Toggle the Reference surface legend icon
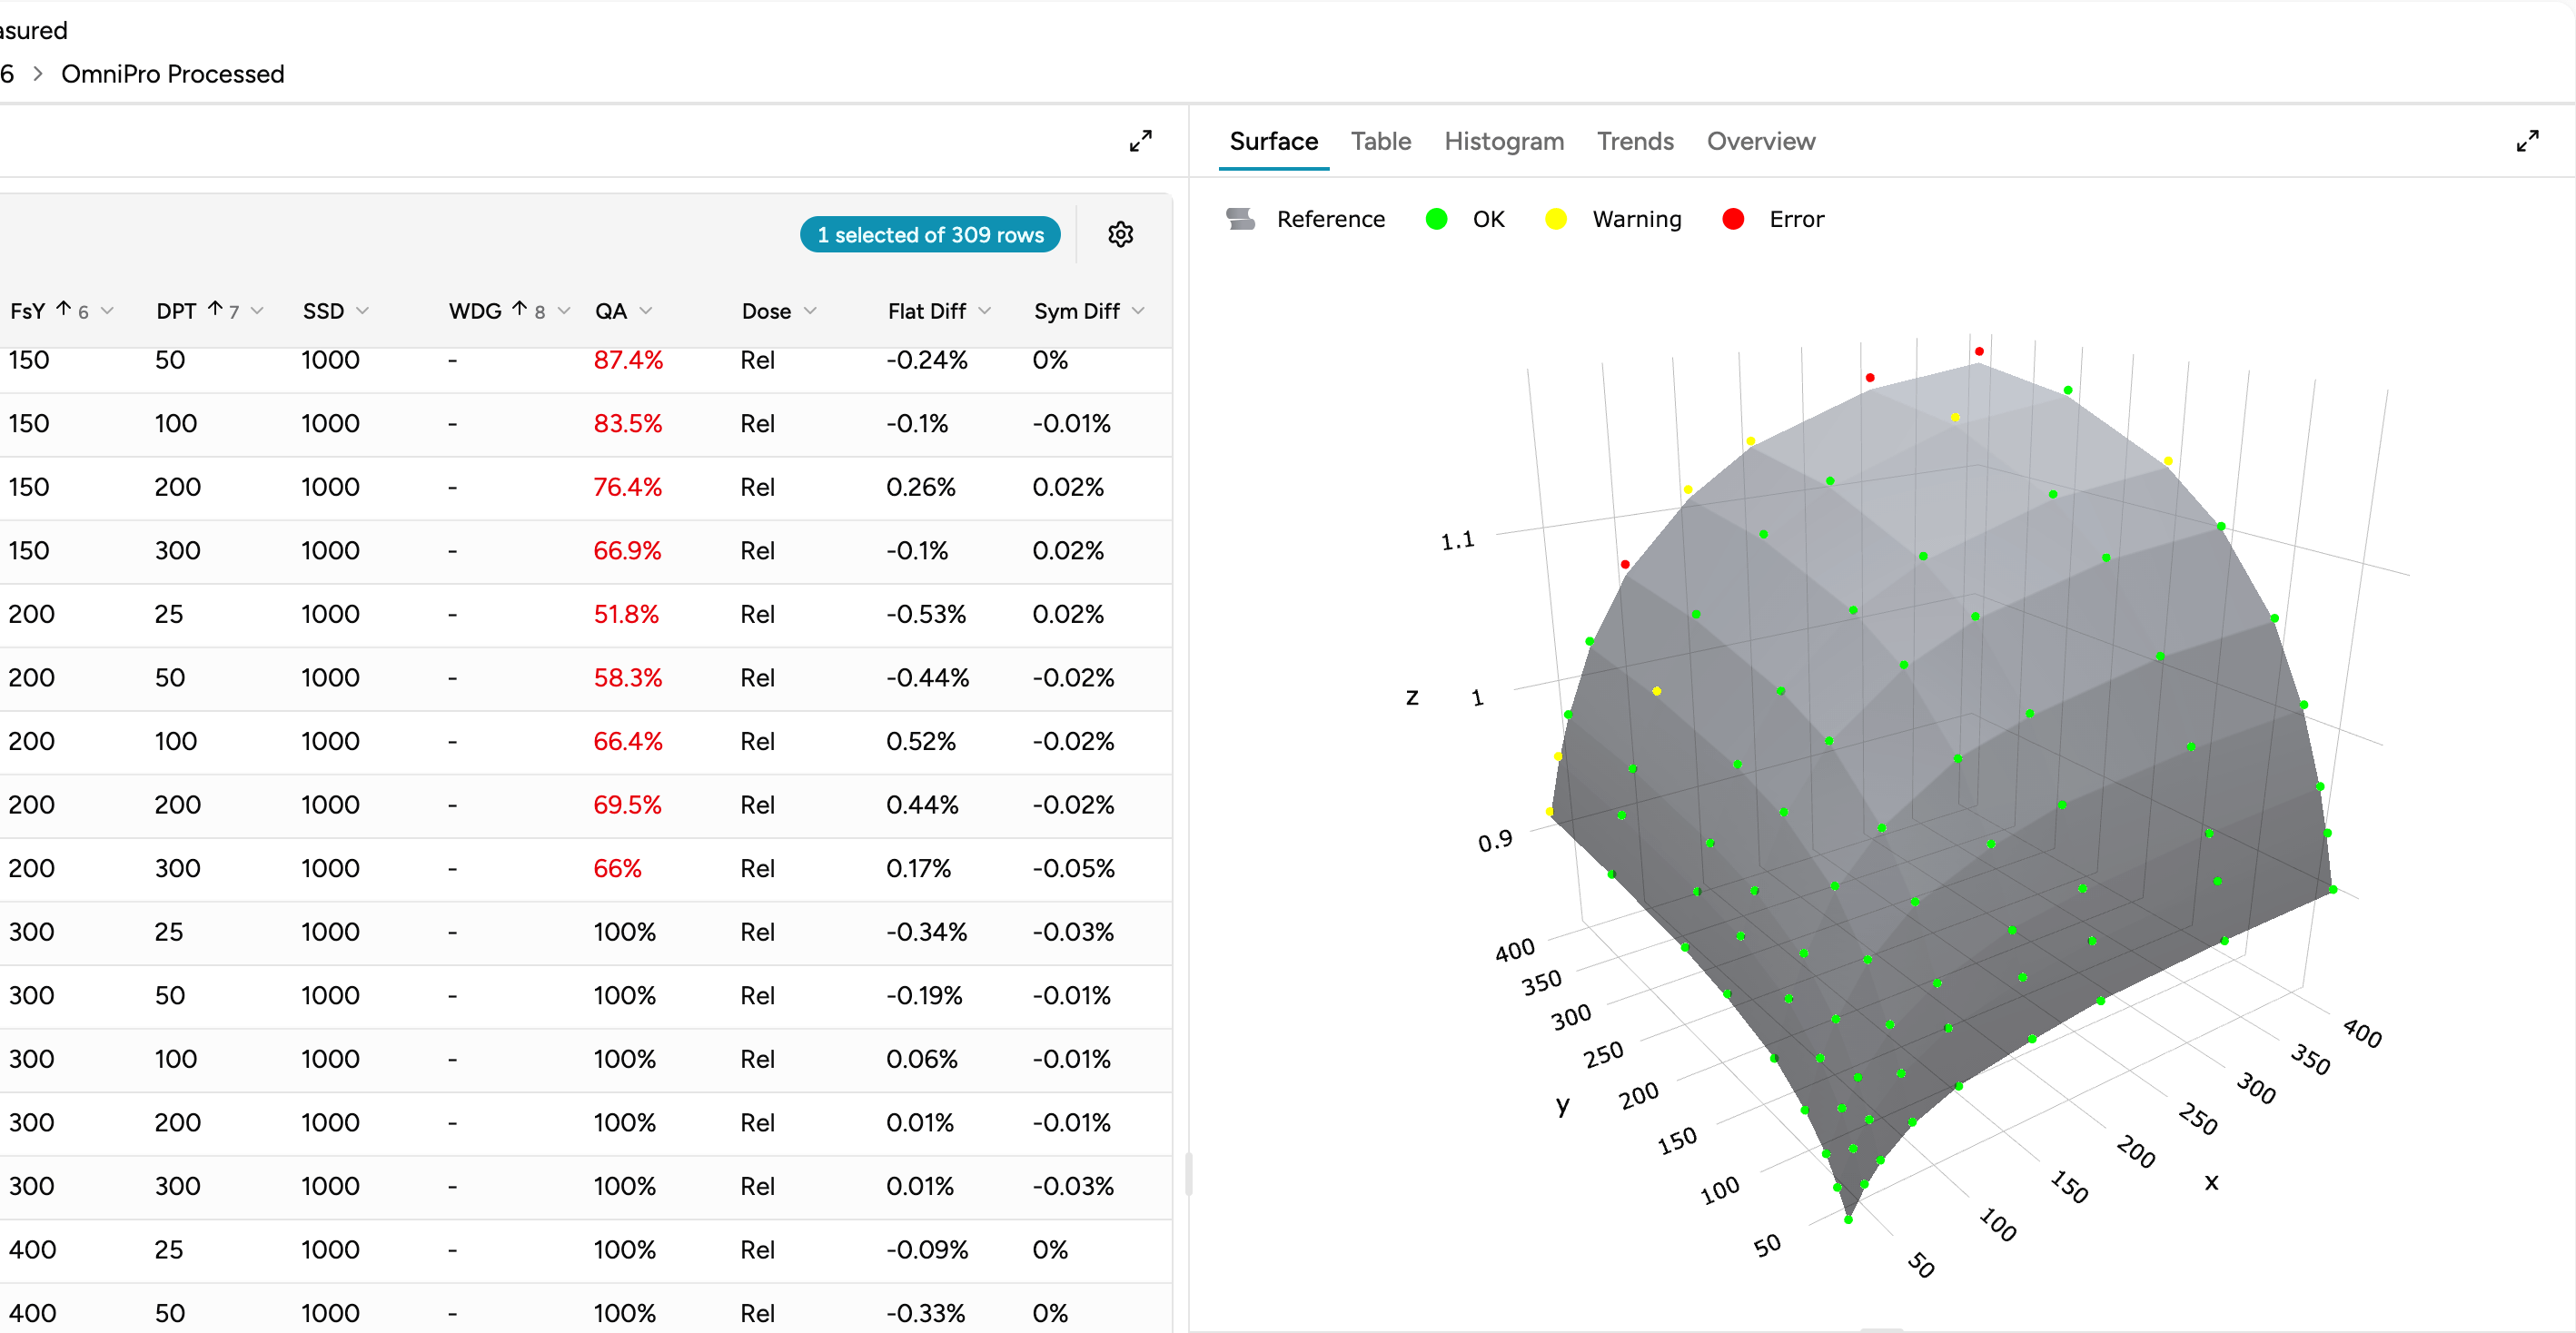The image size is (2576, 1333). [1241, 219]
